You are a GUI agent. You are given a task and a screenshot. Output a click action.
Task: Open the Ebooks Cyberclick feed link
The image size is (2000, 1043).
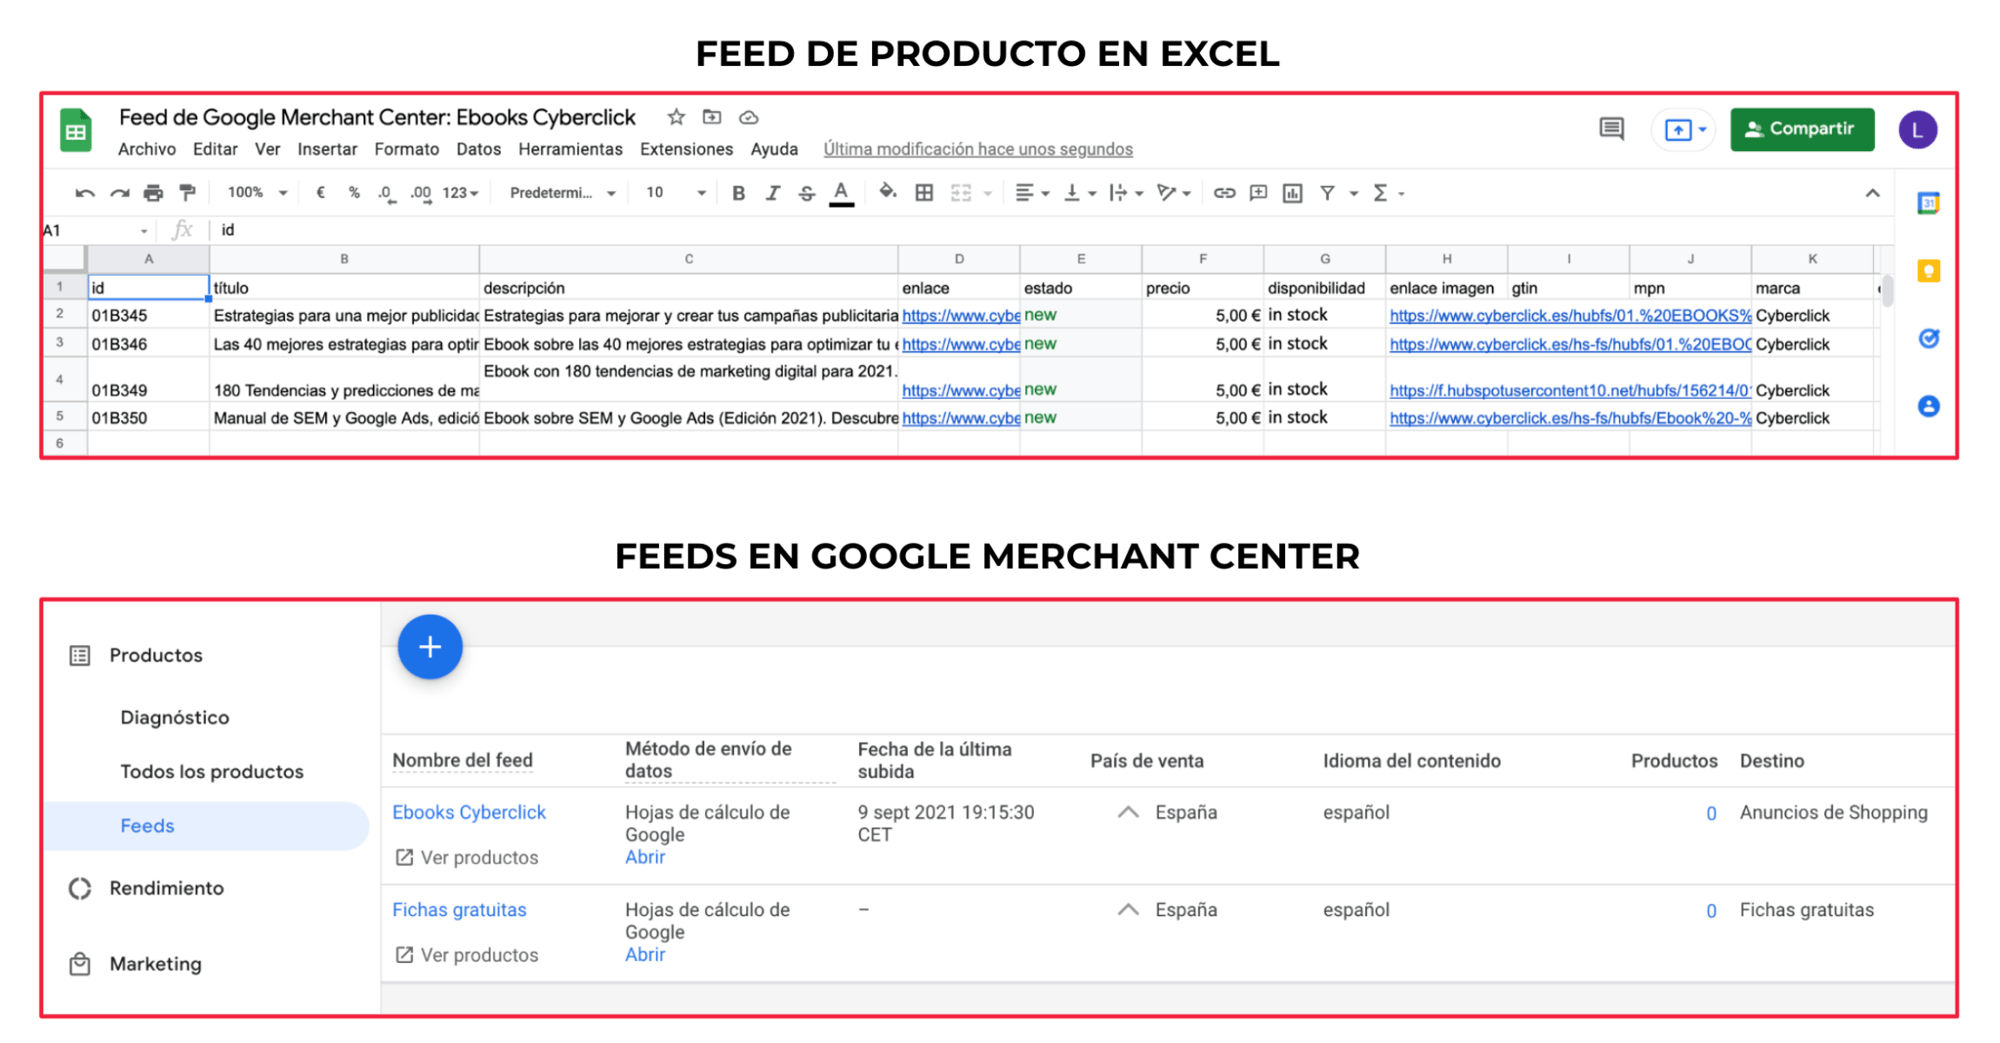469,812
